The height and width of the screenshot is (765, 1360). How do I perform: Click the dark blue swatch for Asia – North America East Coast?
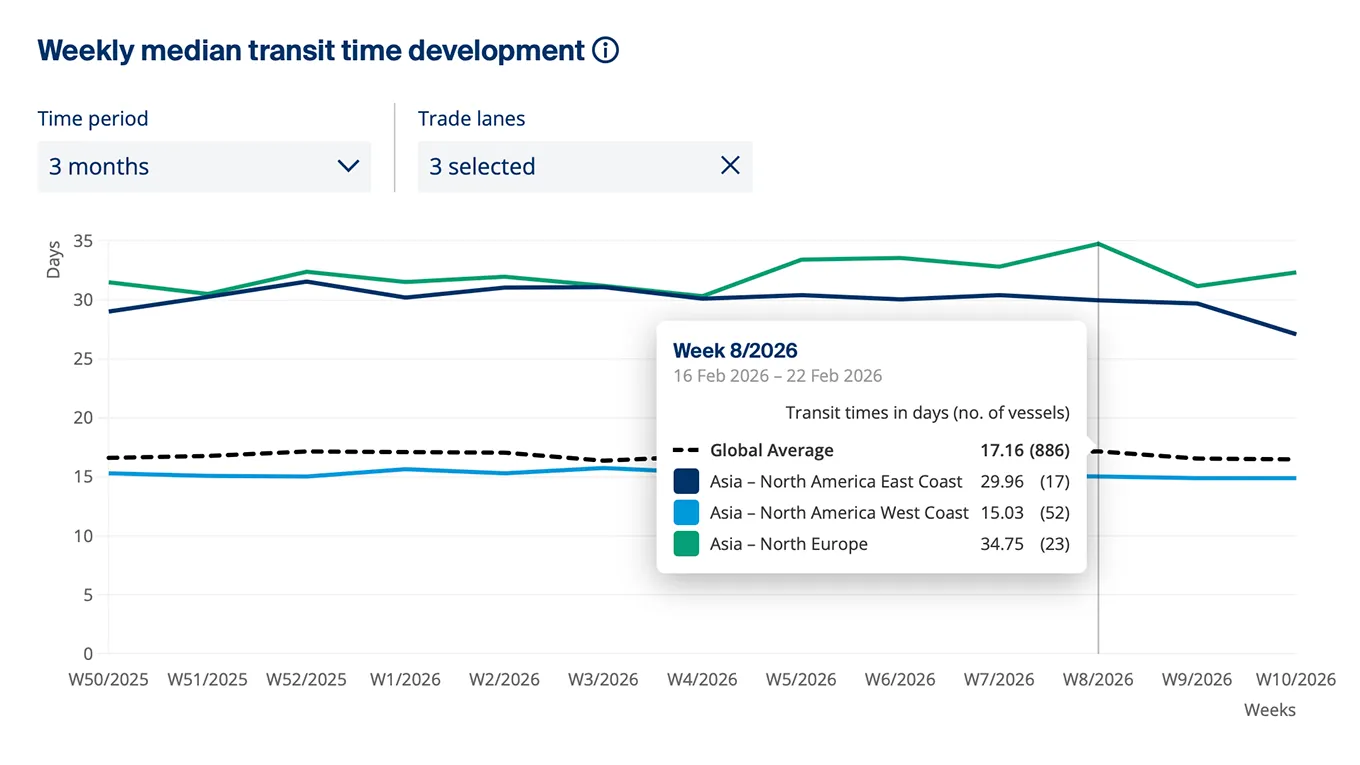[685, 481]
